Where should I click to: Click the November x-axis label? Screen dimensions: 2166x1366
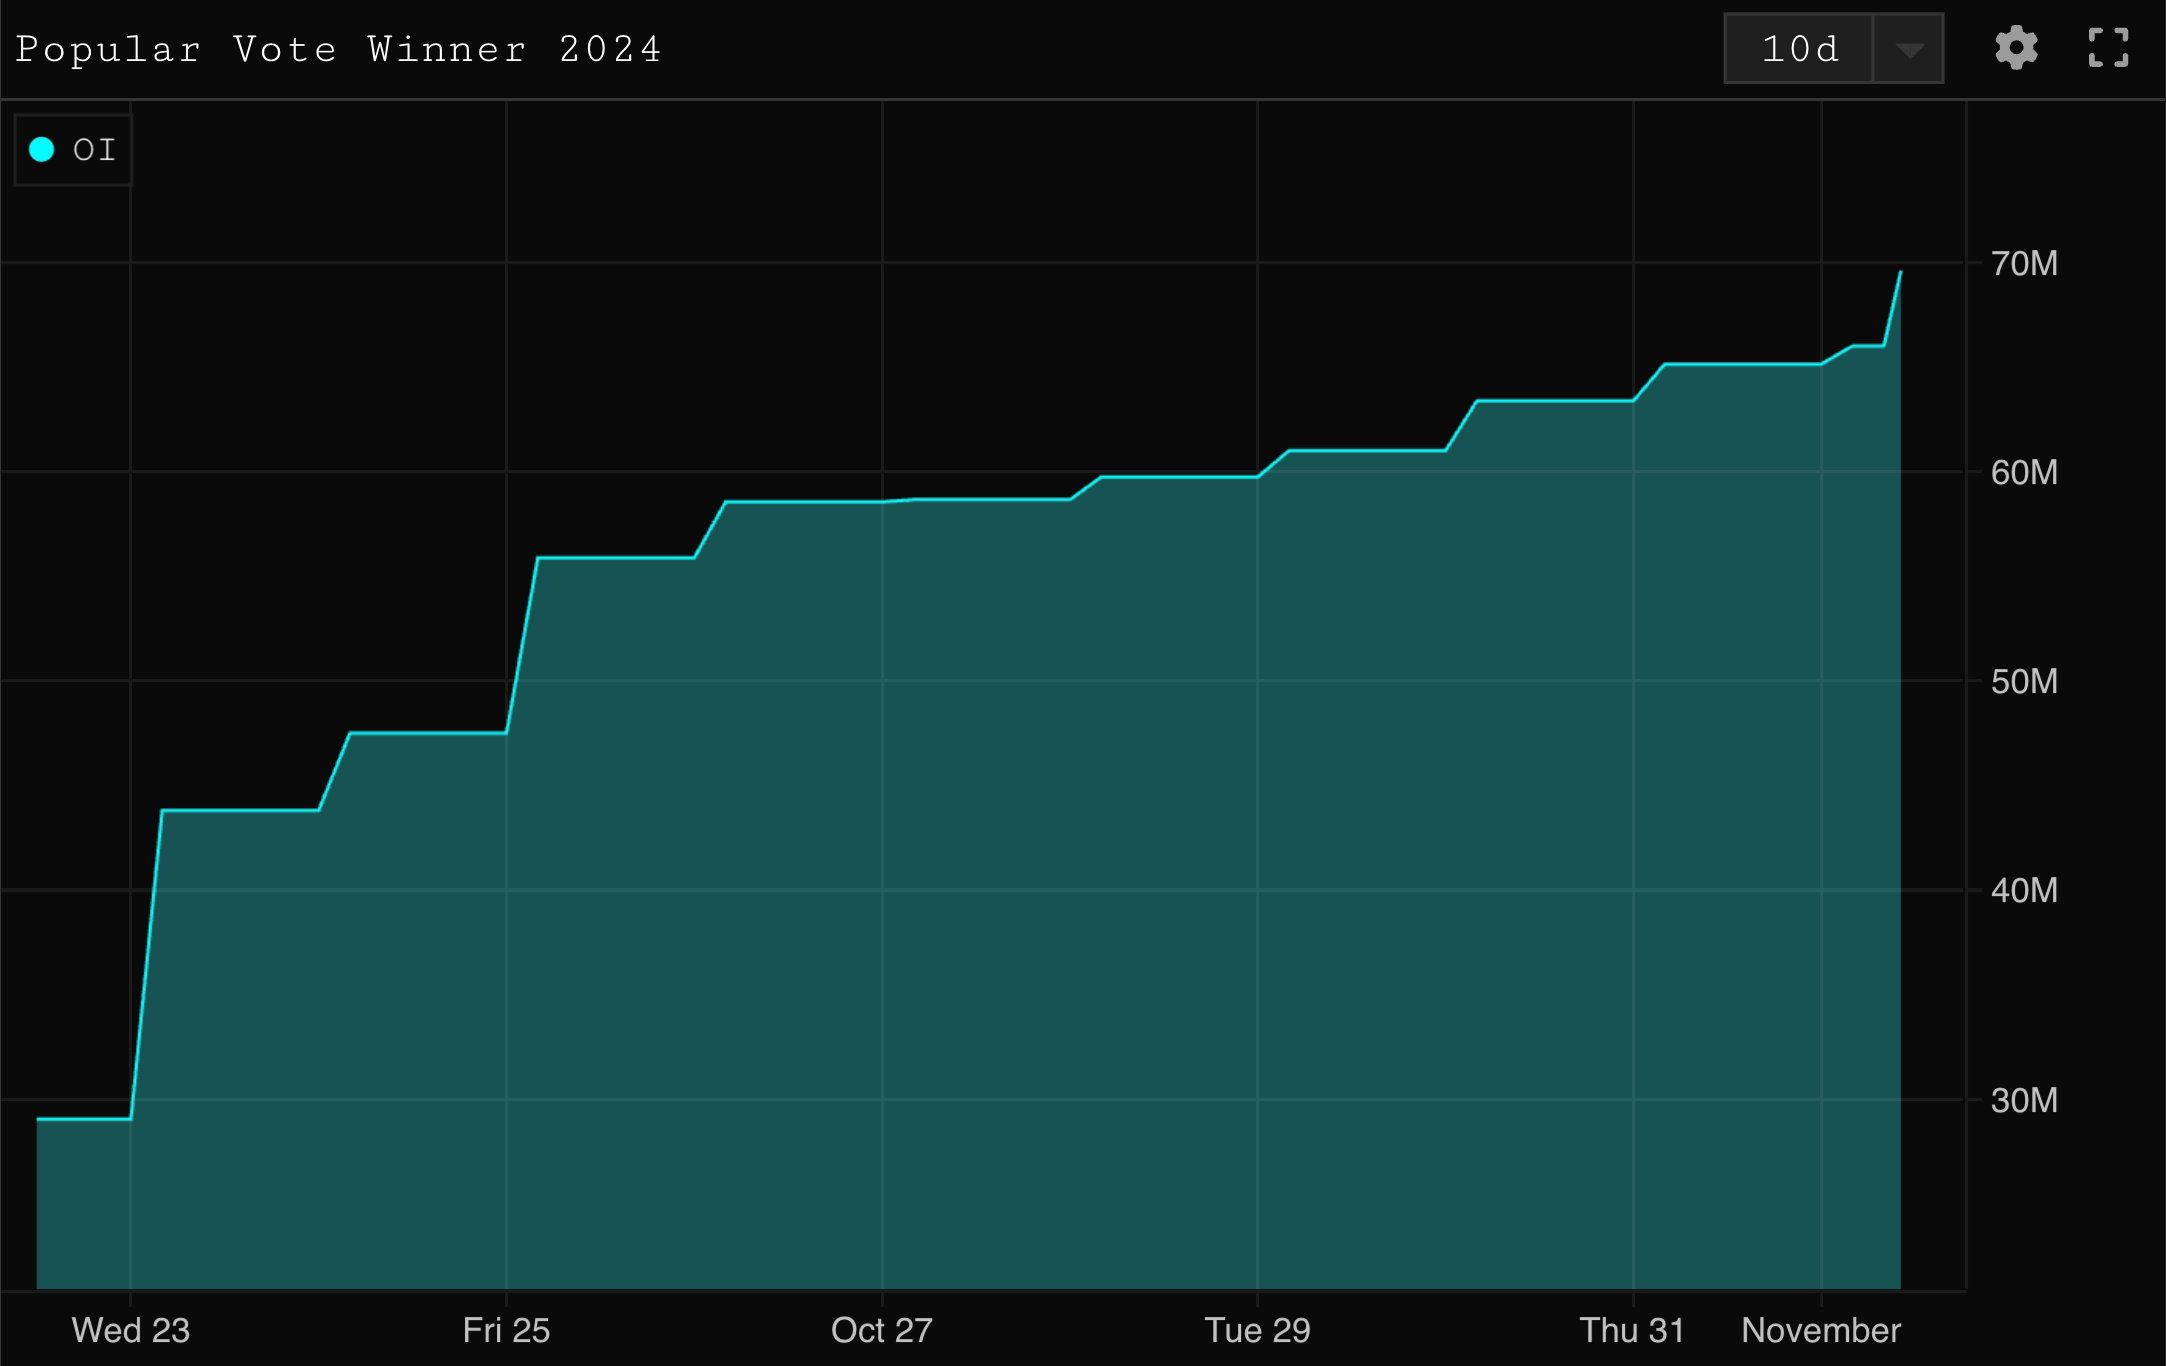pyautogui.click(x=1820, y=1330)
